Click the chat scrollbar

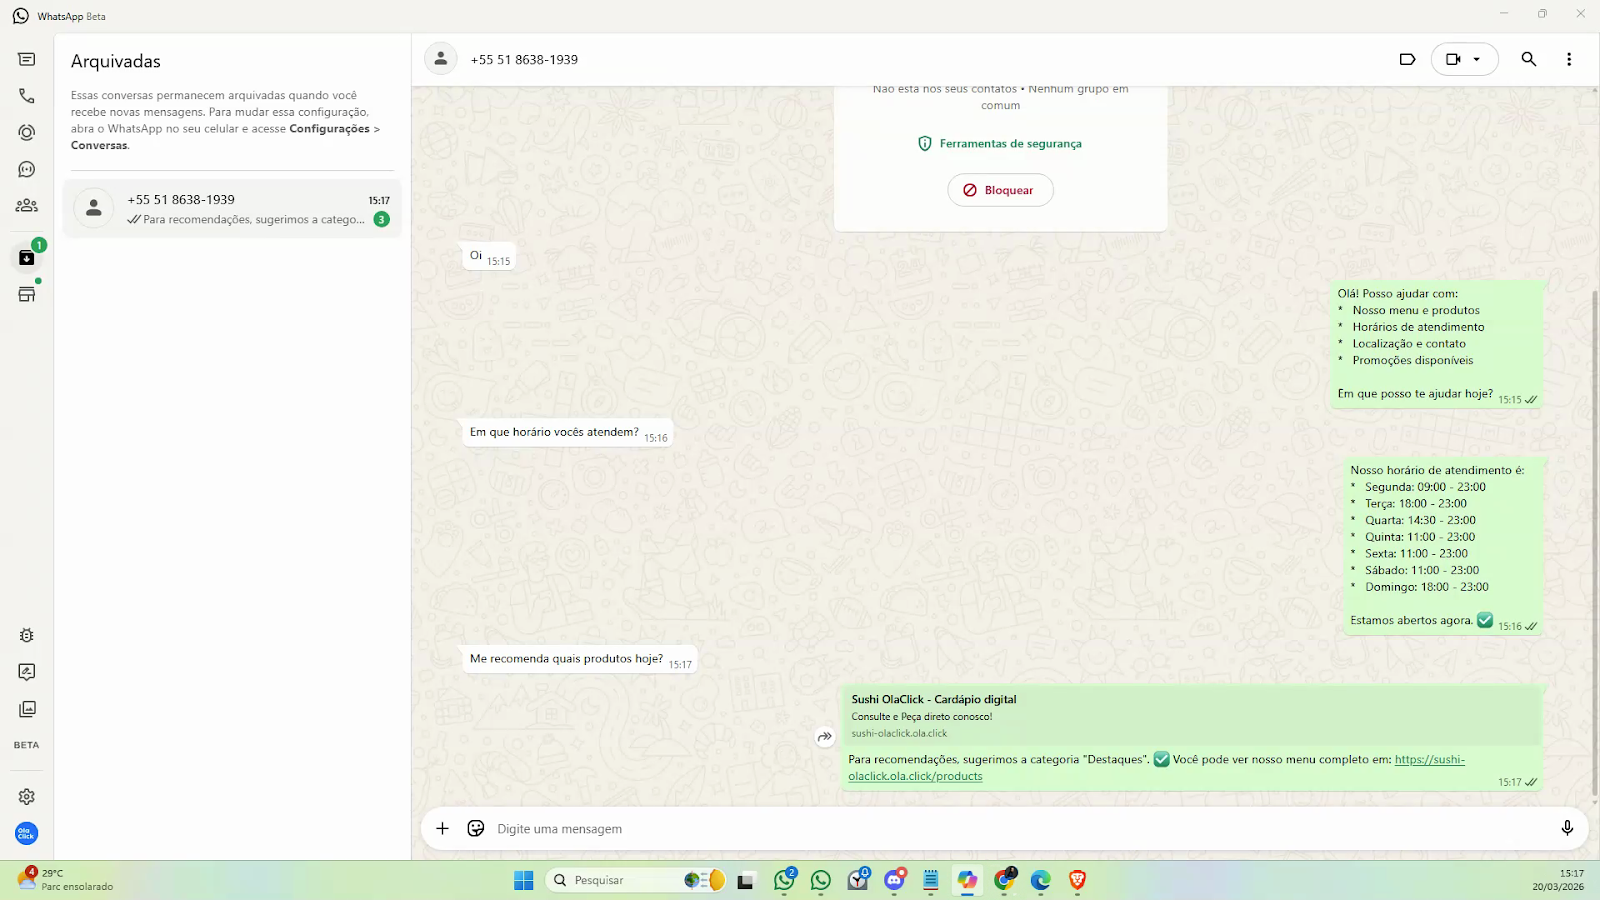point(1594,500)
